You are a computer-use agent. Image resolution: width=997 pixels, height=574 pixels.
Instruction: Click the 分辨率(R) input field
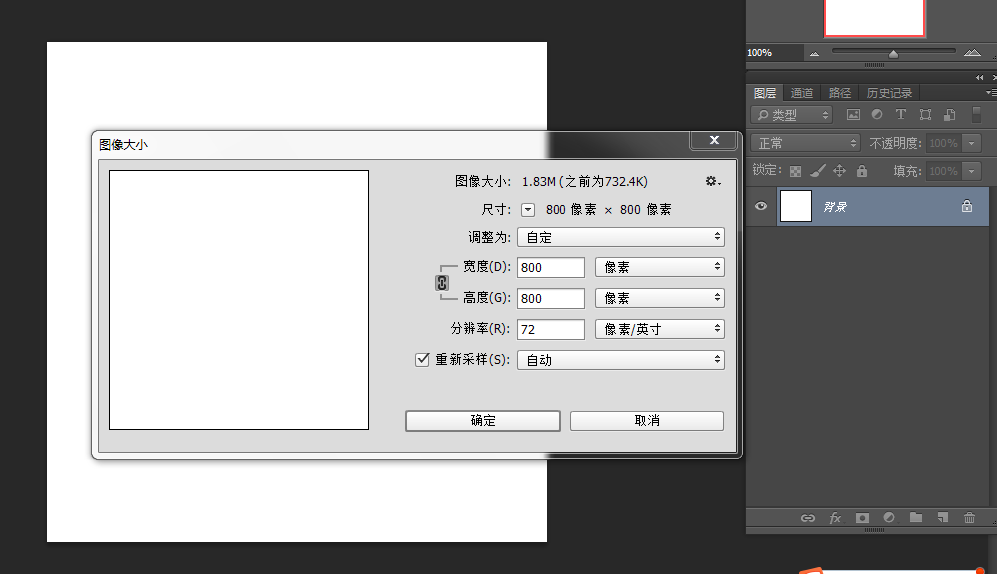click(551, 329)
